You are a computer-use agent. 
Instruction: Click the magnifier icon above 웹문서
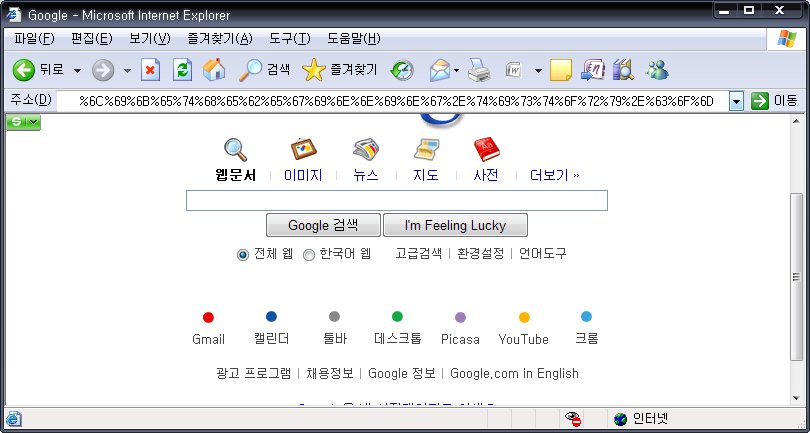236,150
